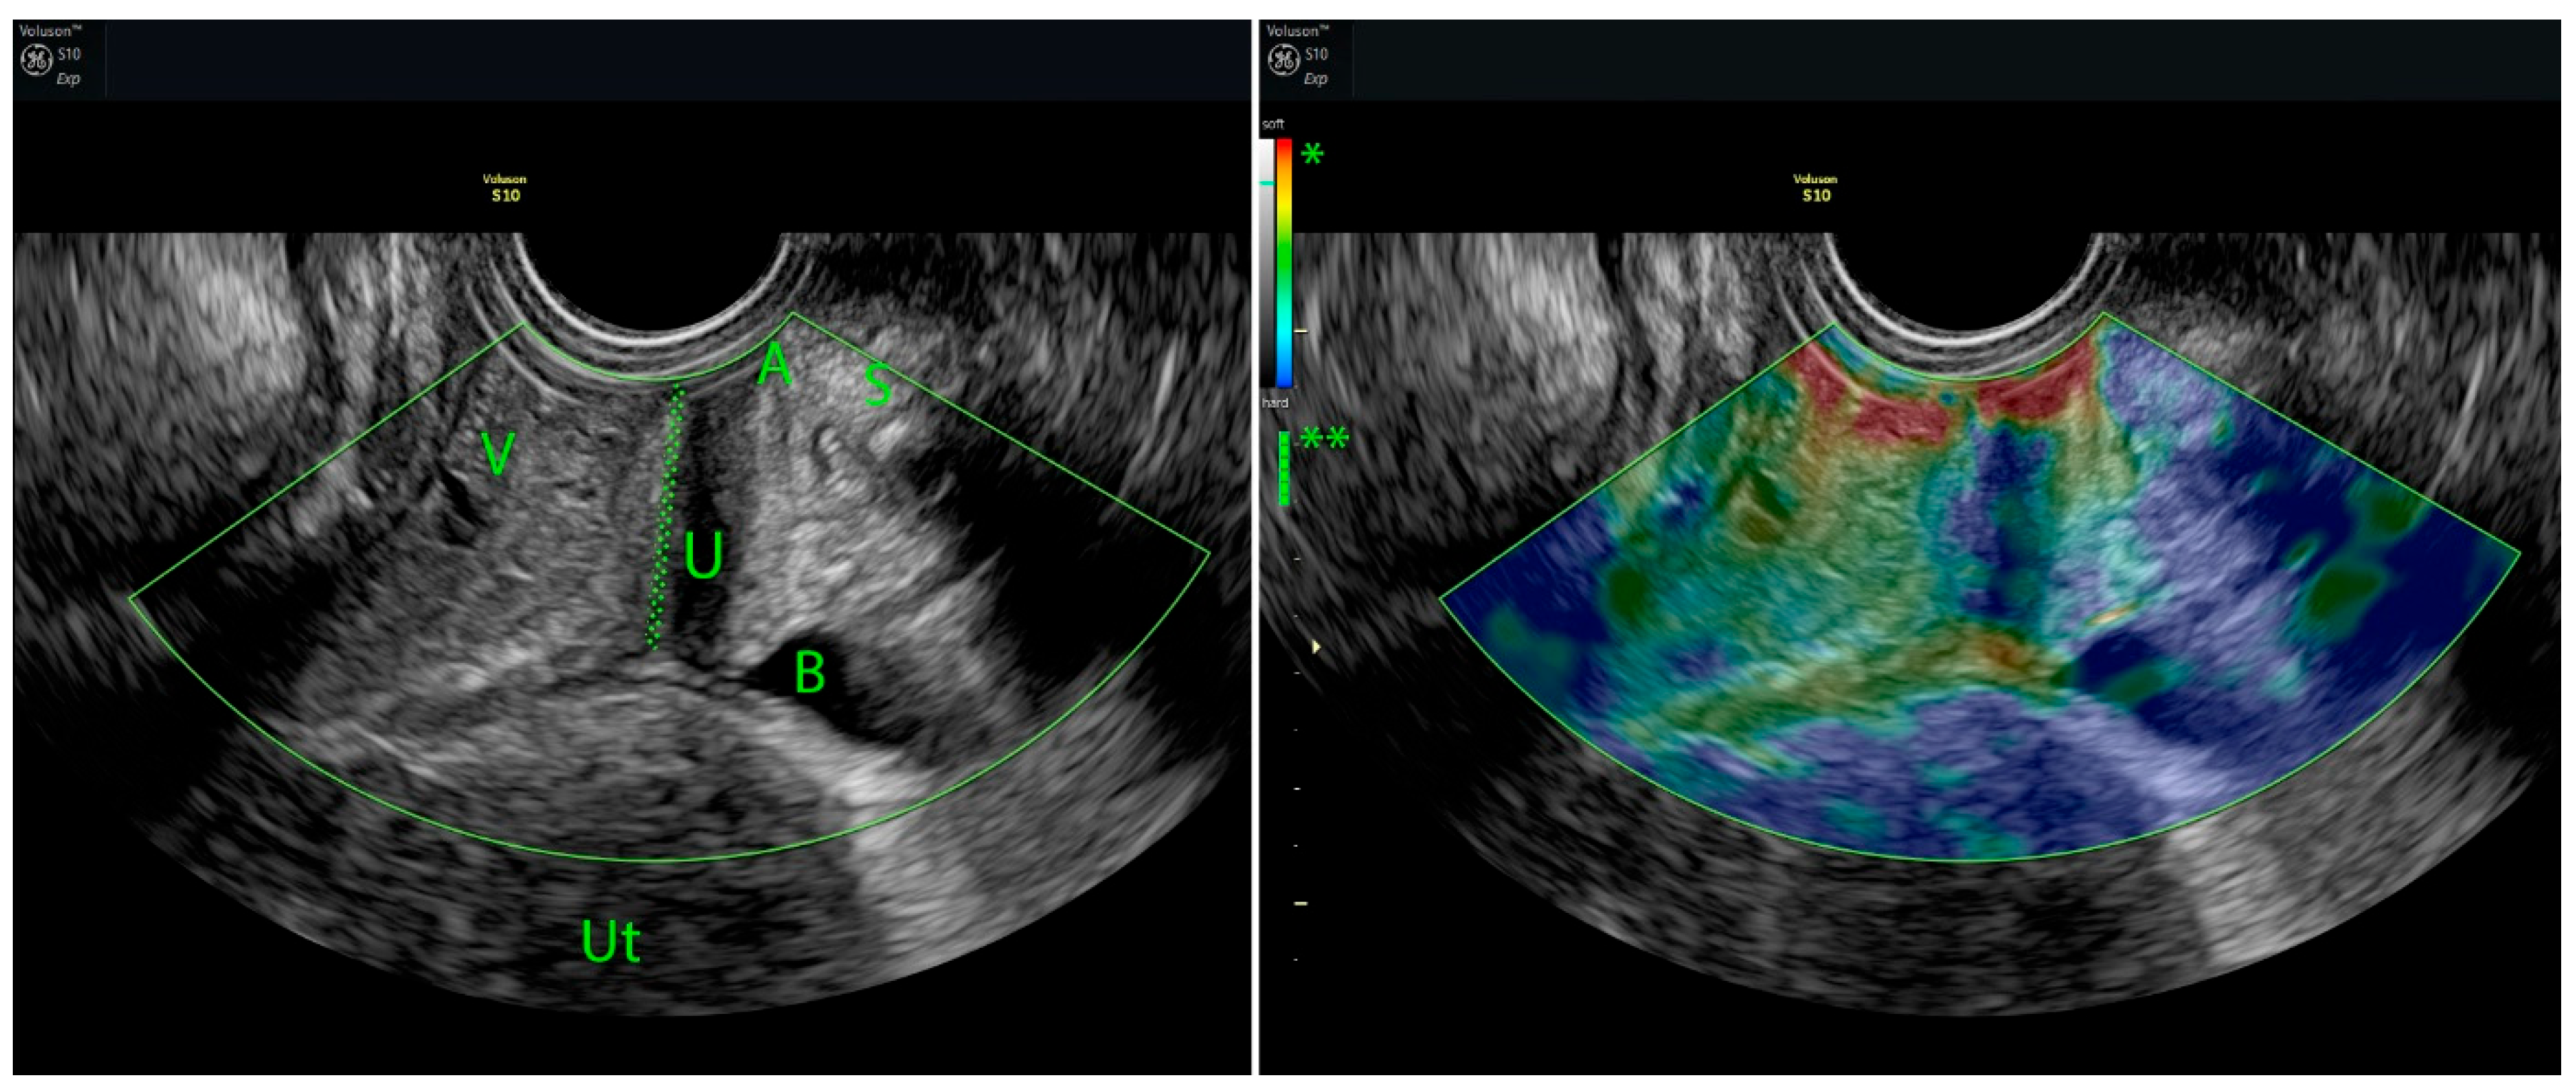
Task: Click the grayscale map bar
Action: tap(1267, 262)
